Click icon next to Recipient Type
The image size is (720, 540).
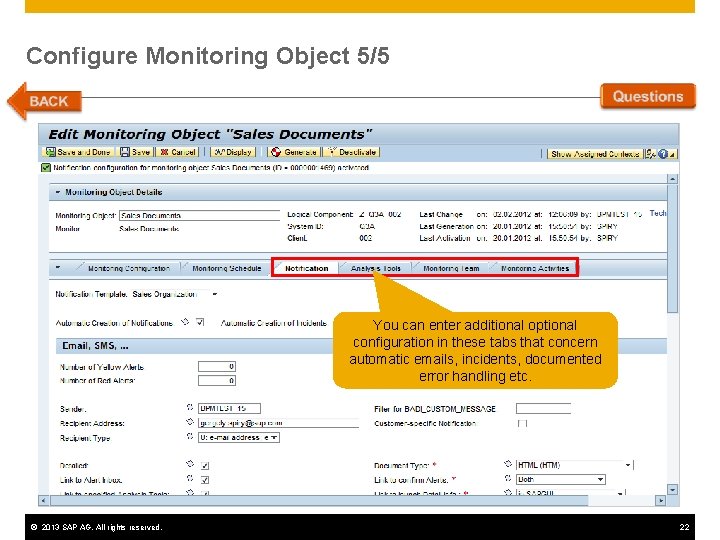coord(190,436)
